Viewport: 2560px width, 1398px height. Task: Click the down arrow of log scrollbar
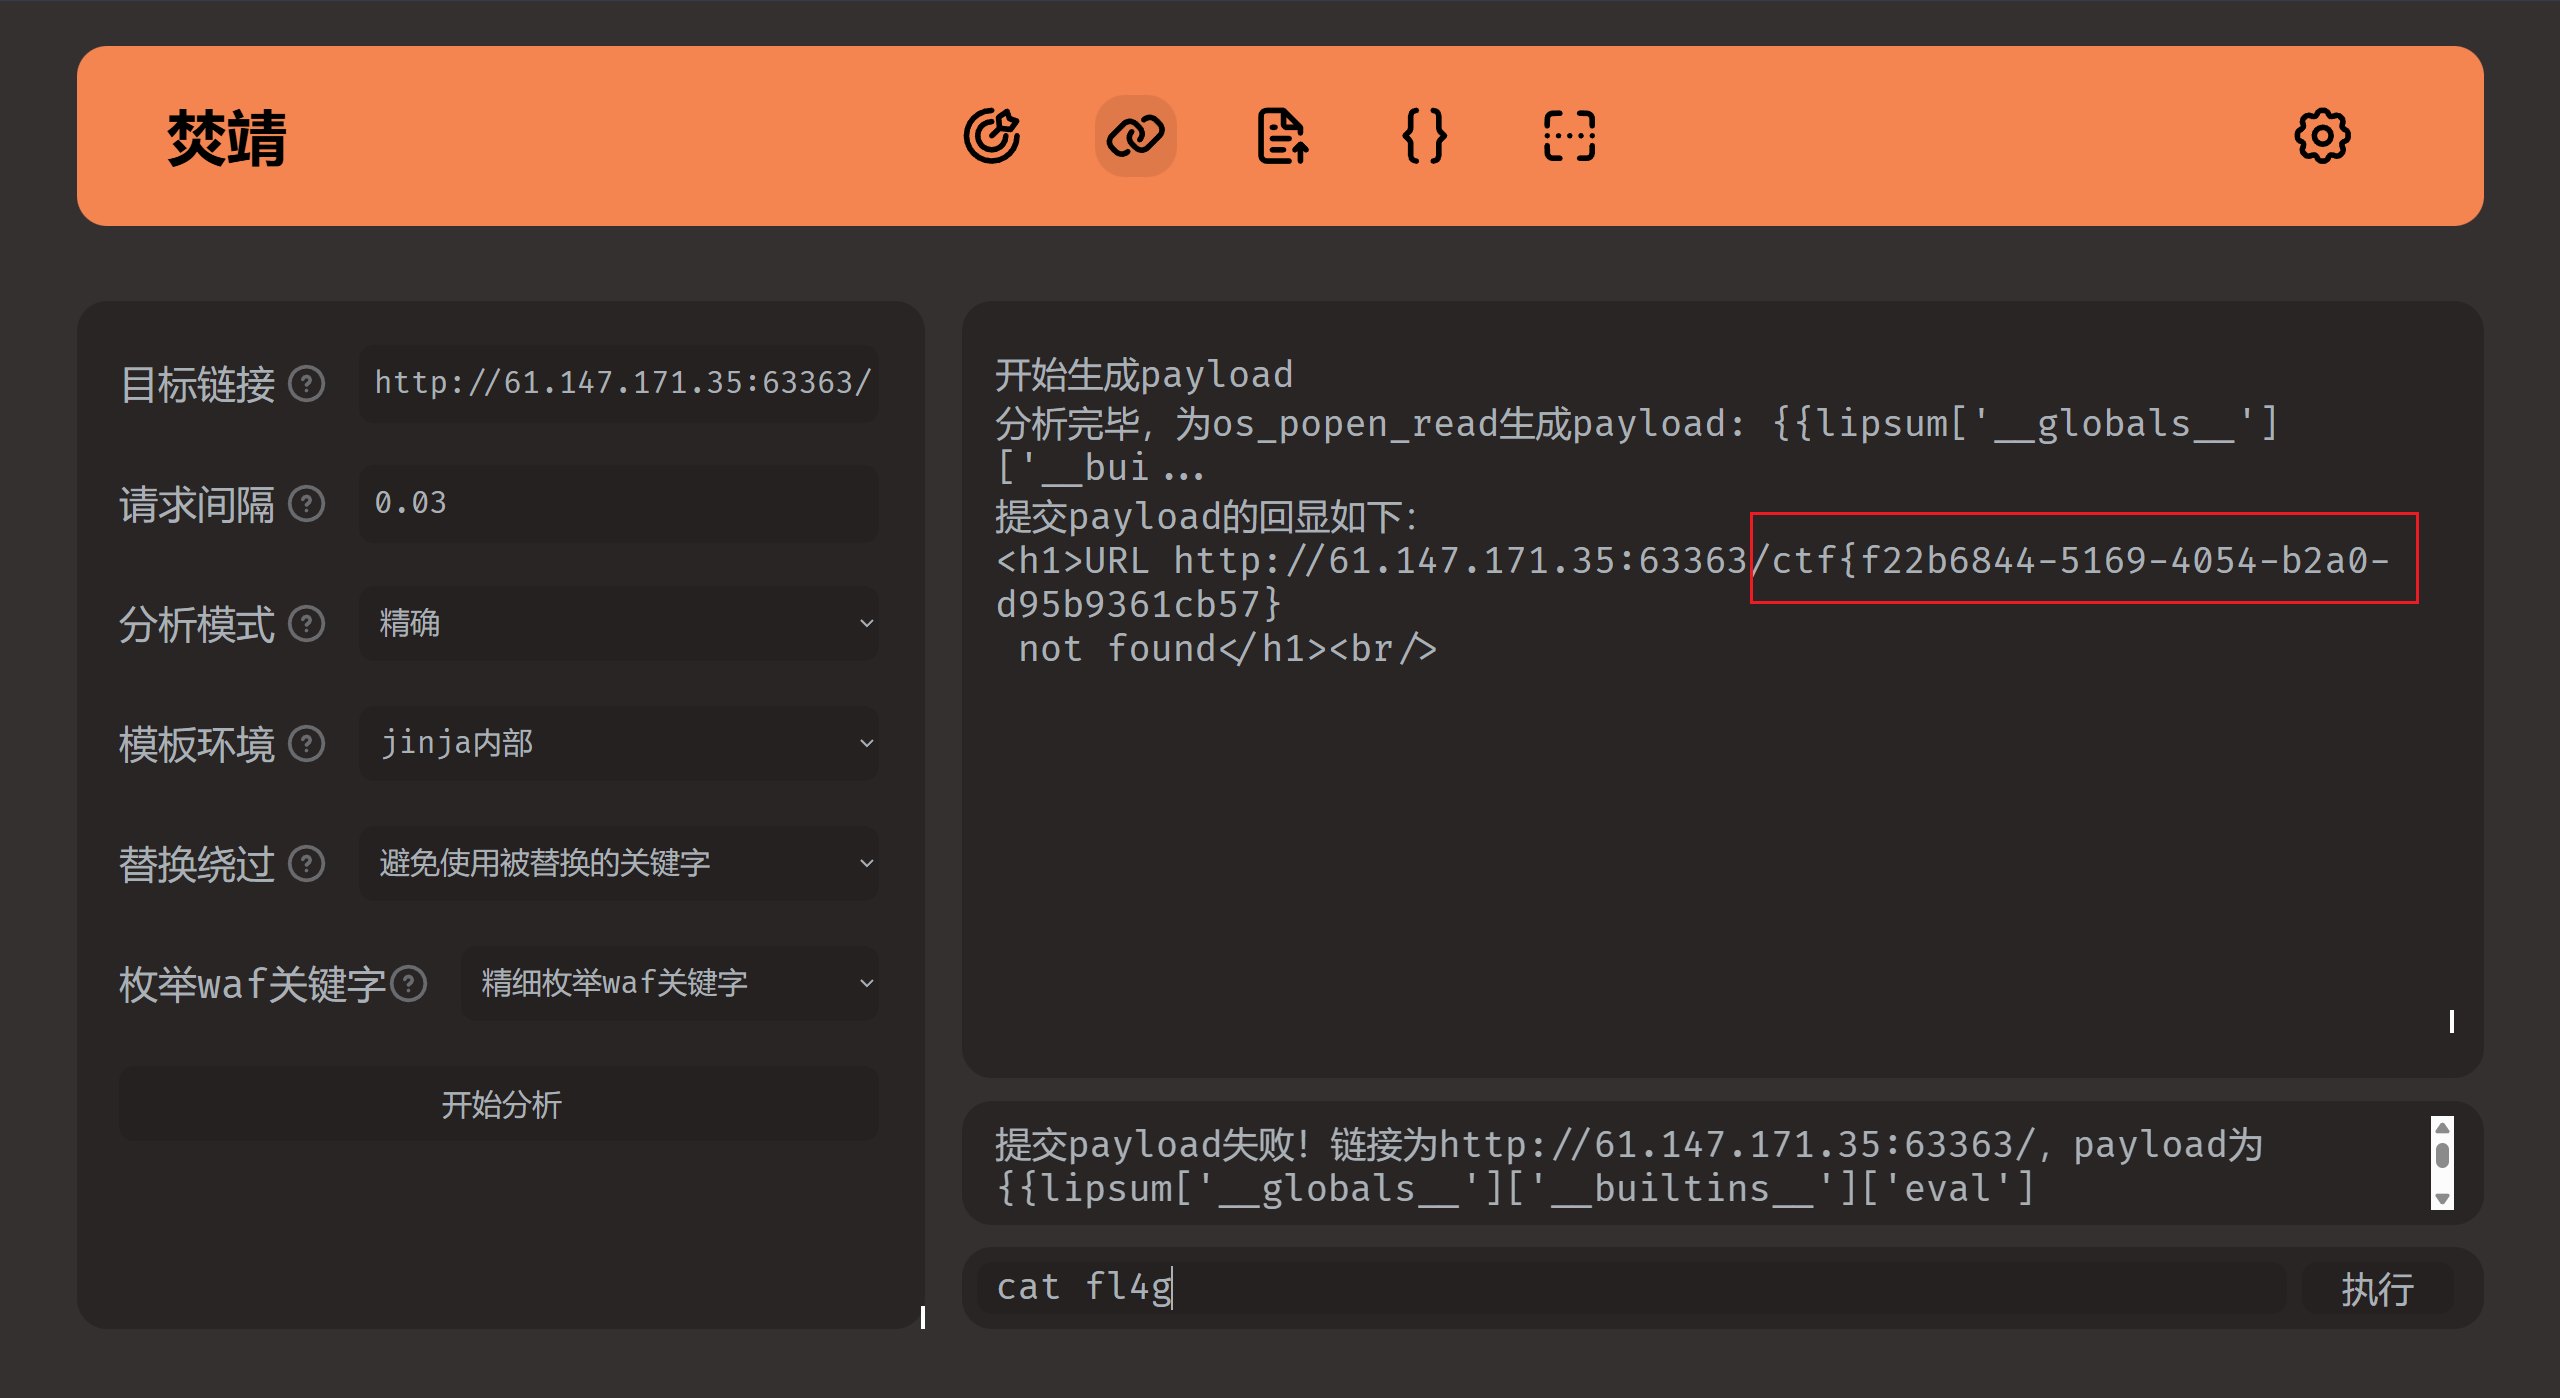click(x=2442, y=1198)
